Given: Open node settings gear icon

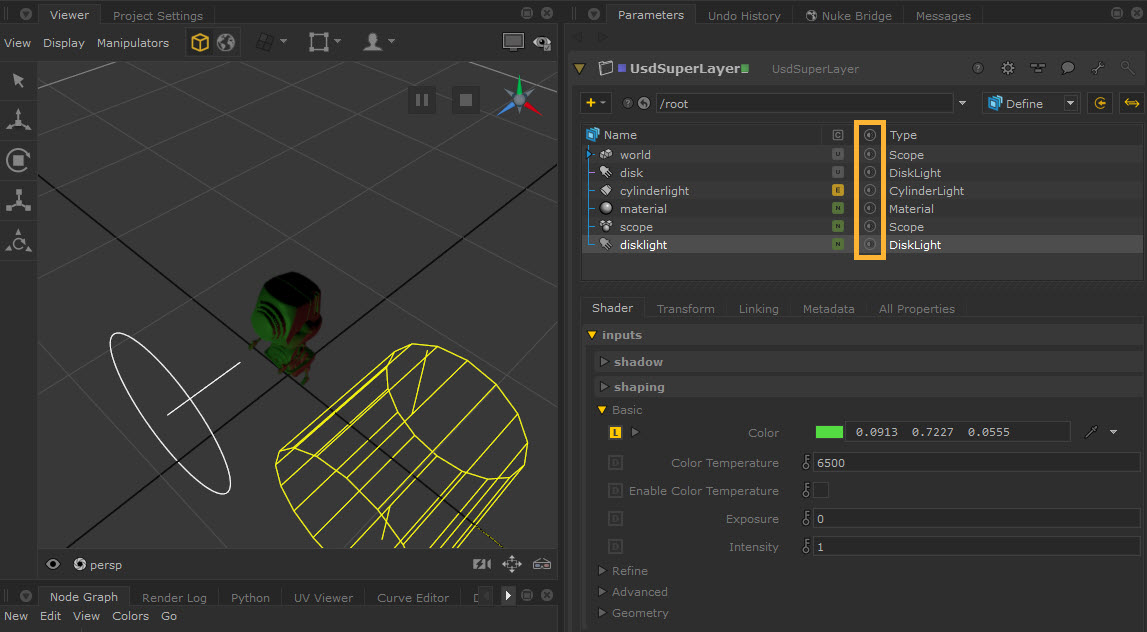Looking at the screenshot, I should click(x=1007, y=68).
